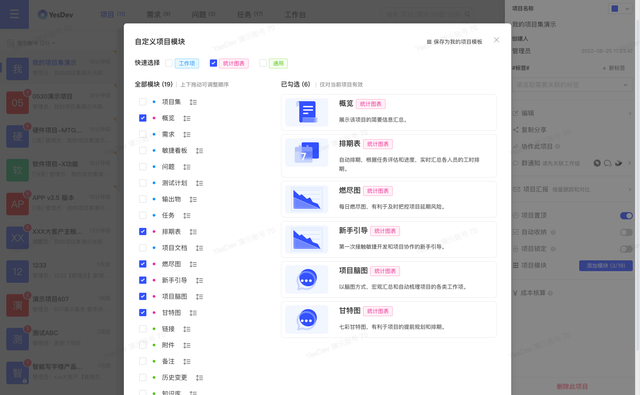Click the 甘特图 chat bubble icon
The width and height of the screenshot is (640, 395).
pyautogui.click(x=307, y=320)
